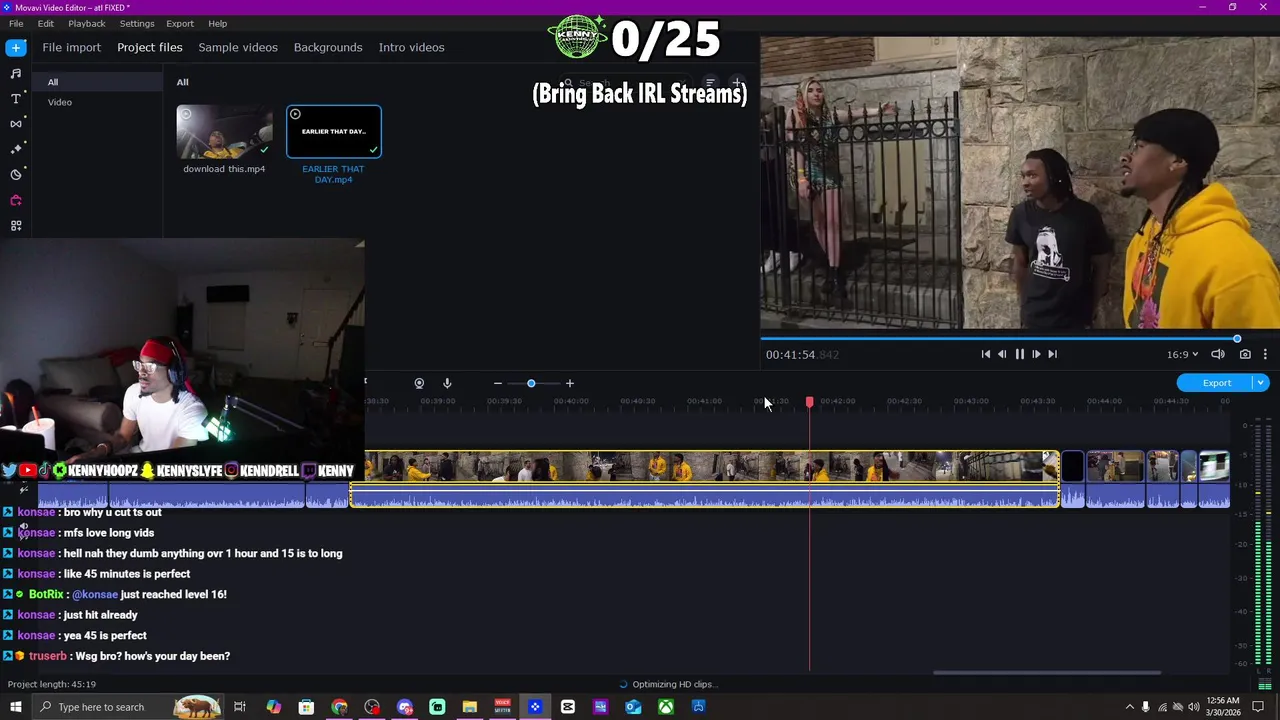The image size is (1280, 720).
Task: Open the Transitions panel icon
Action: [15, 124]
